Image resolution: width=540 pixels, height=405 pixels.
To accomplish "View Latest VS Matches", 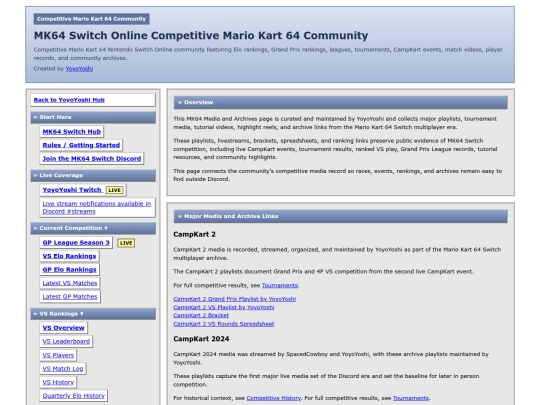I will click(70, 283).
